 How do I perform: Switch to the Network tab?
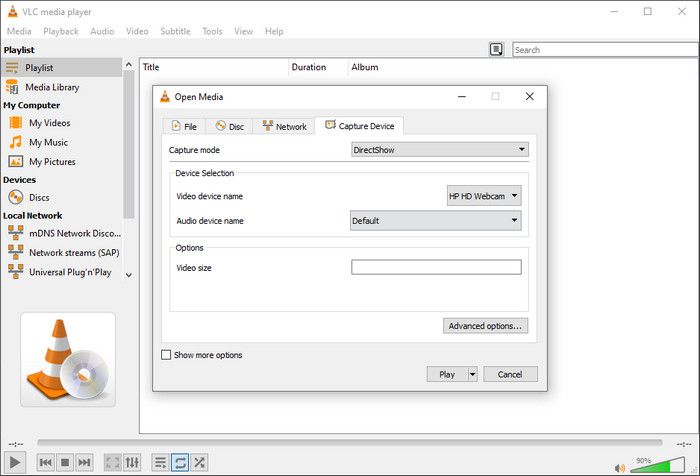pyautogui.click(x=284, y=126)
